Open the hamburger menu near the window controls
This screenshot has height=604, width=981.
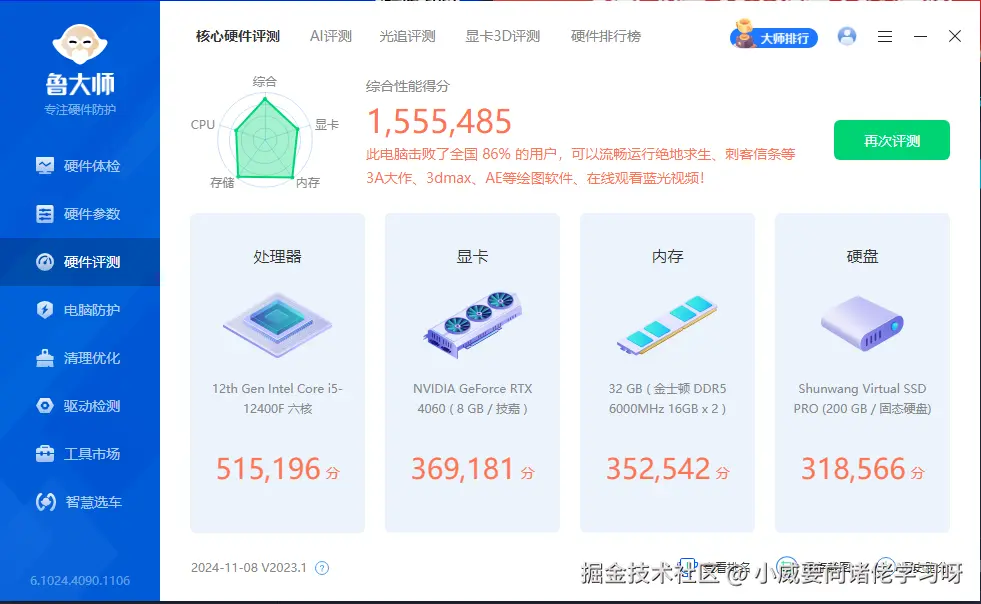[x=884, y=36]
